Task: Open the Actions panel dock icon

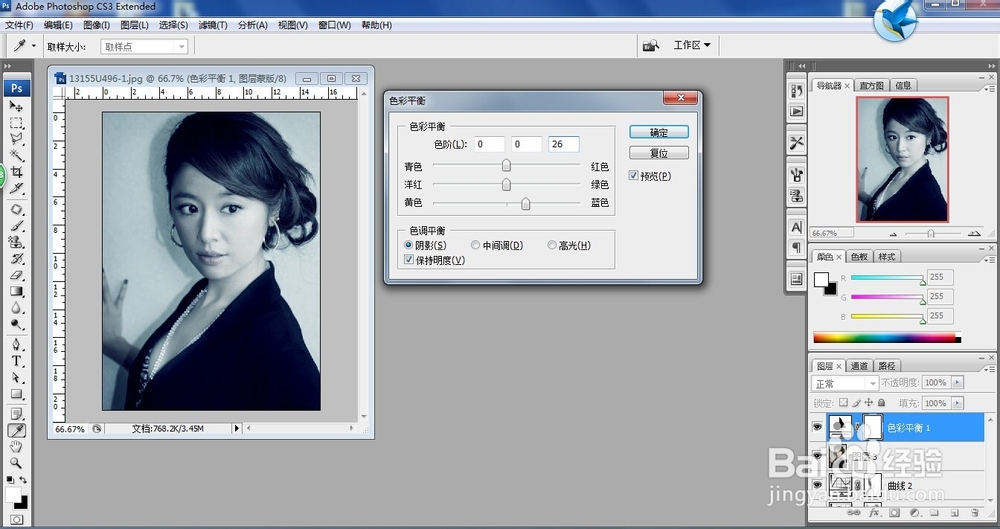Action: 797,111
